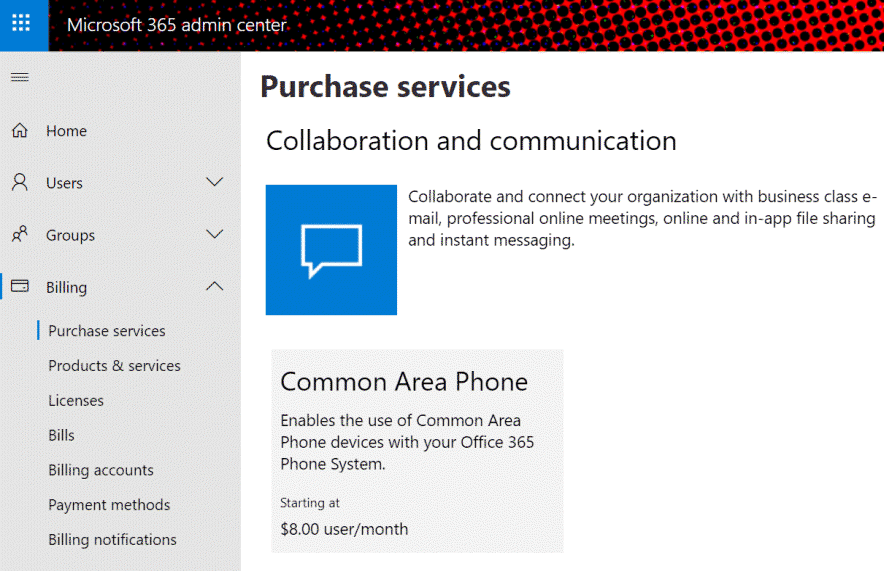Collapse the navigation hamburger menu
884x571 pixels.
(x=20, y=77)
